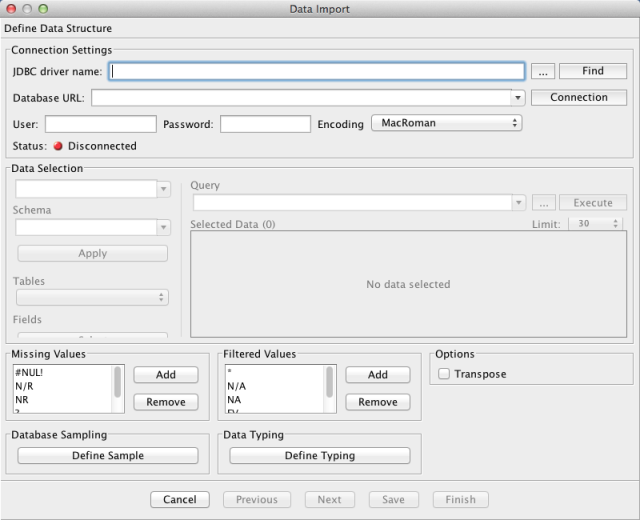Click the Define Sample button
The image size is (640, 520).
pos(108,456)
